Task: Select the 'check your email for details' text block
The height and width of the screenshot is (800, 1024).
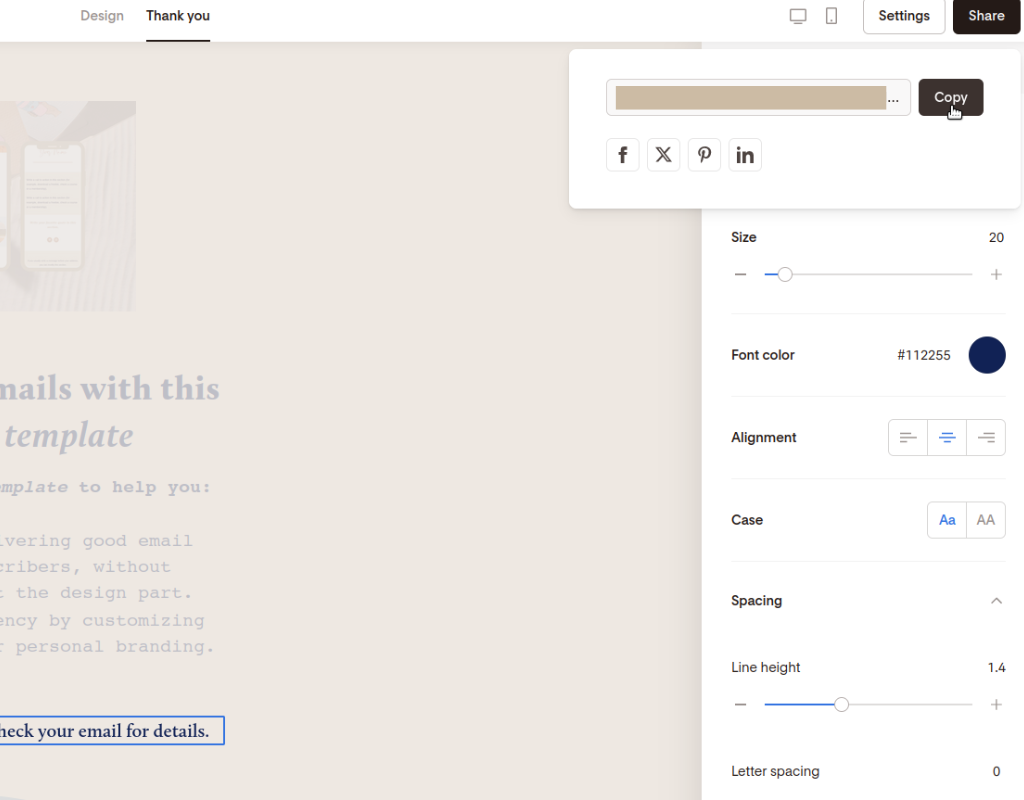Action: (112, 730)
